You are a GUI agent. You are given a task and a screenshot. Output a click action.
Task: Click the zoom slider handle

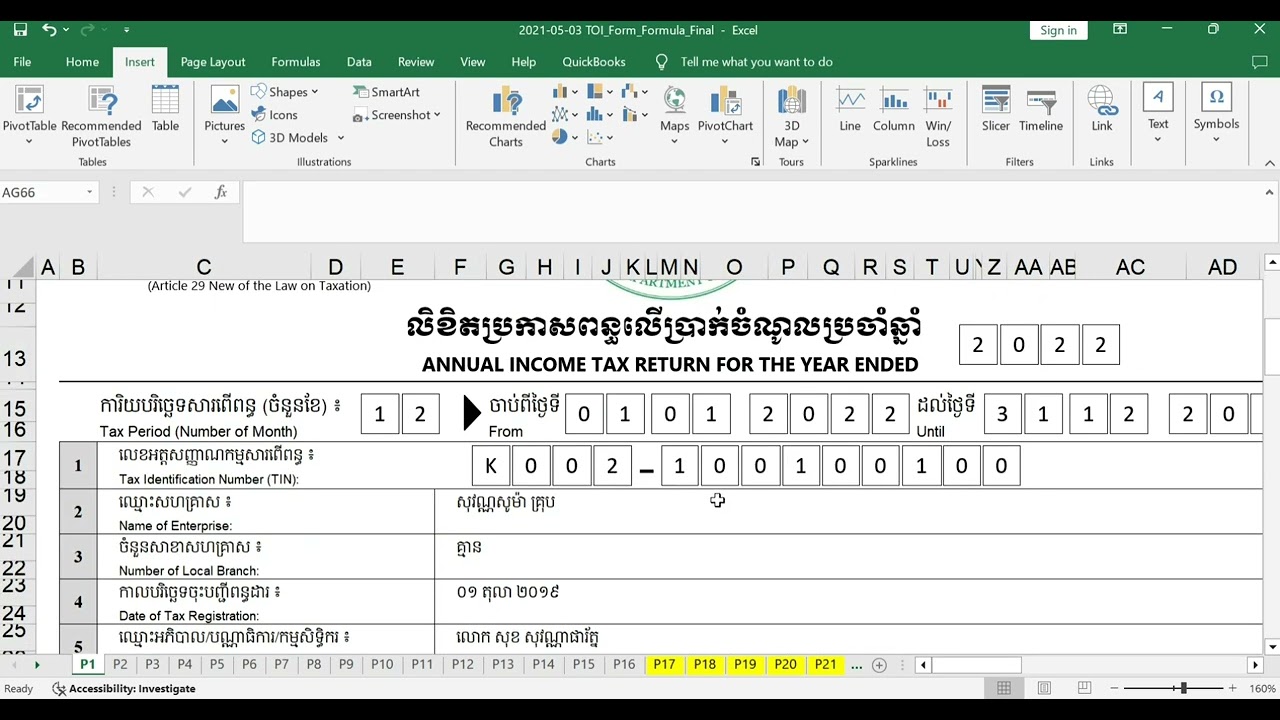click(1183, 688)
